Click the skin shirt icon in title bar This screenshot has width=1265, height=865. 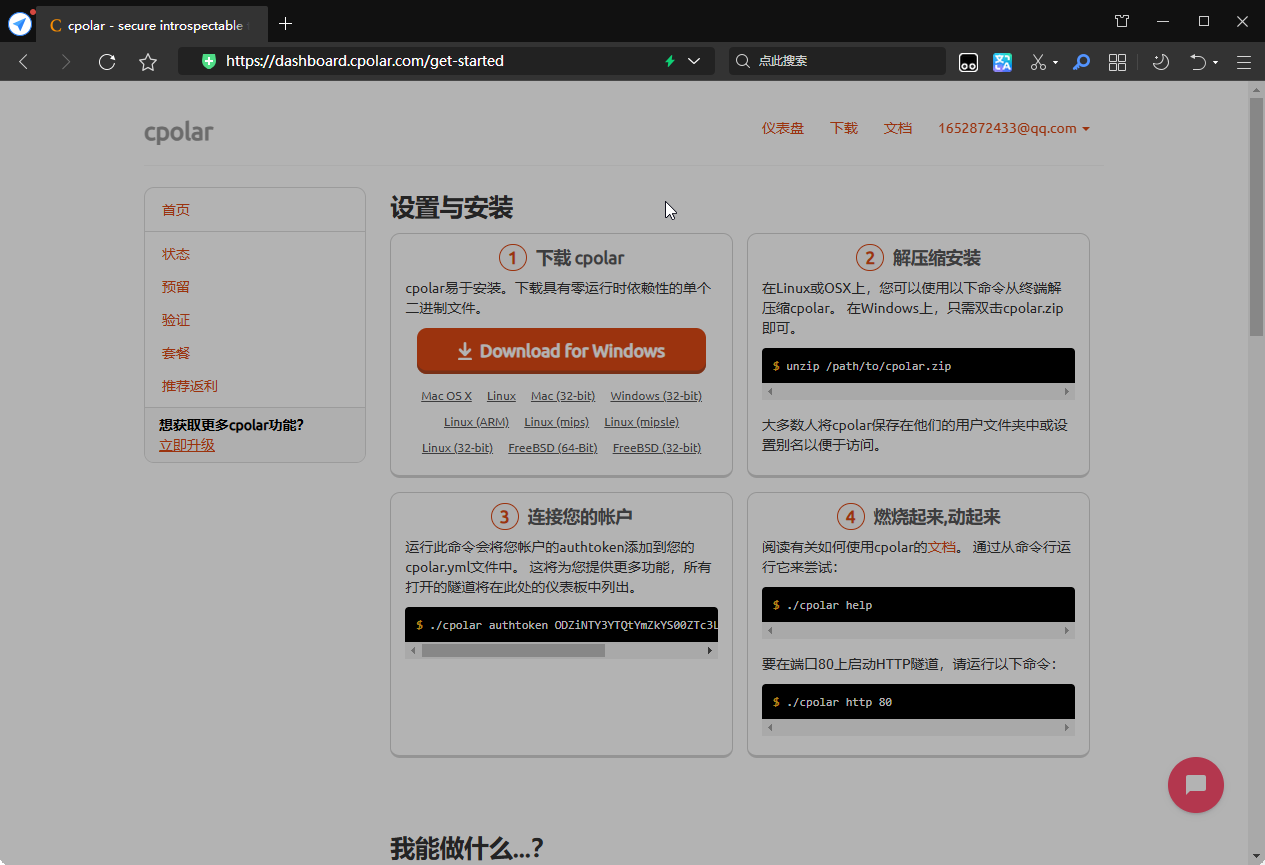(1122, 21)
